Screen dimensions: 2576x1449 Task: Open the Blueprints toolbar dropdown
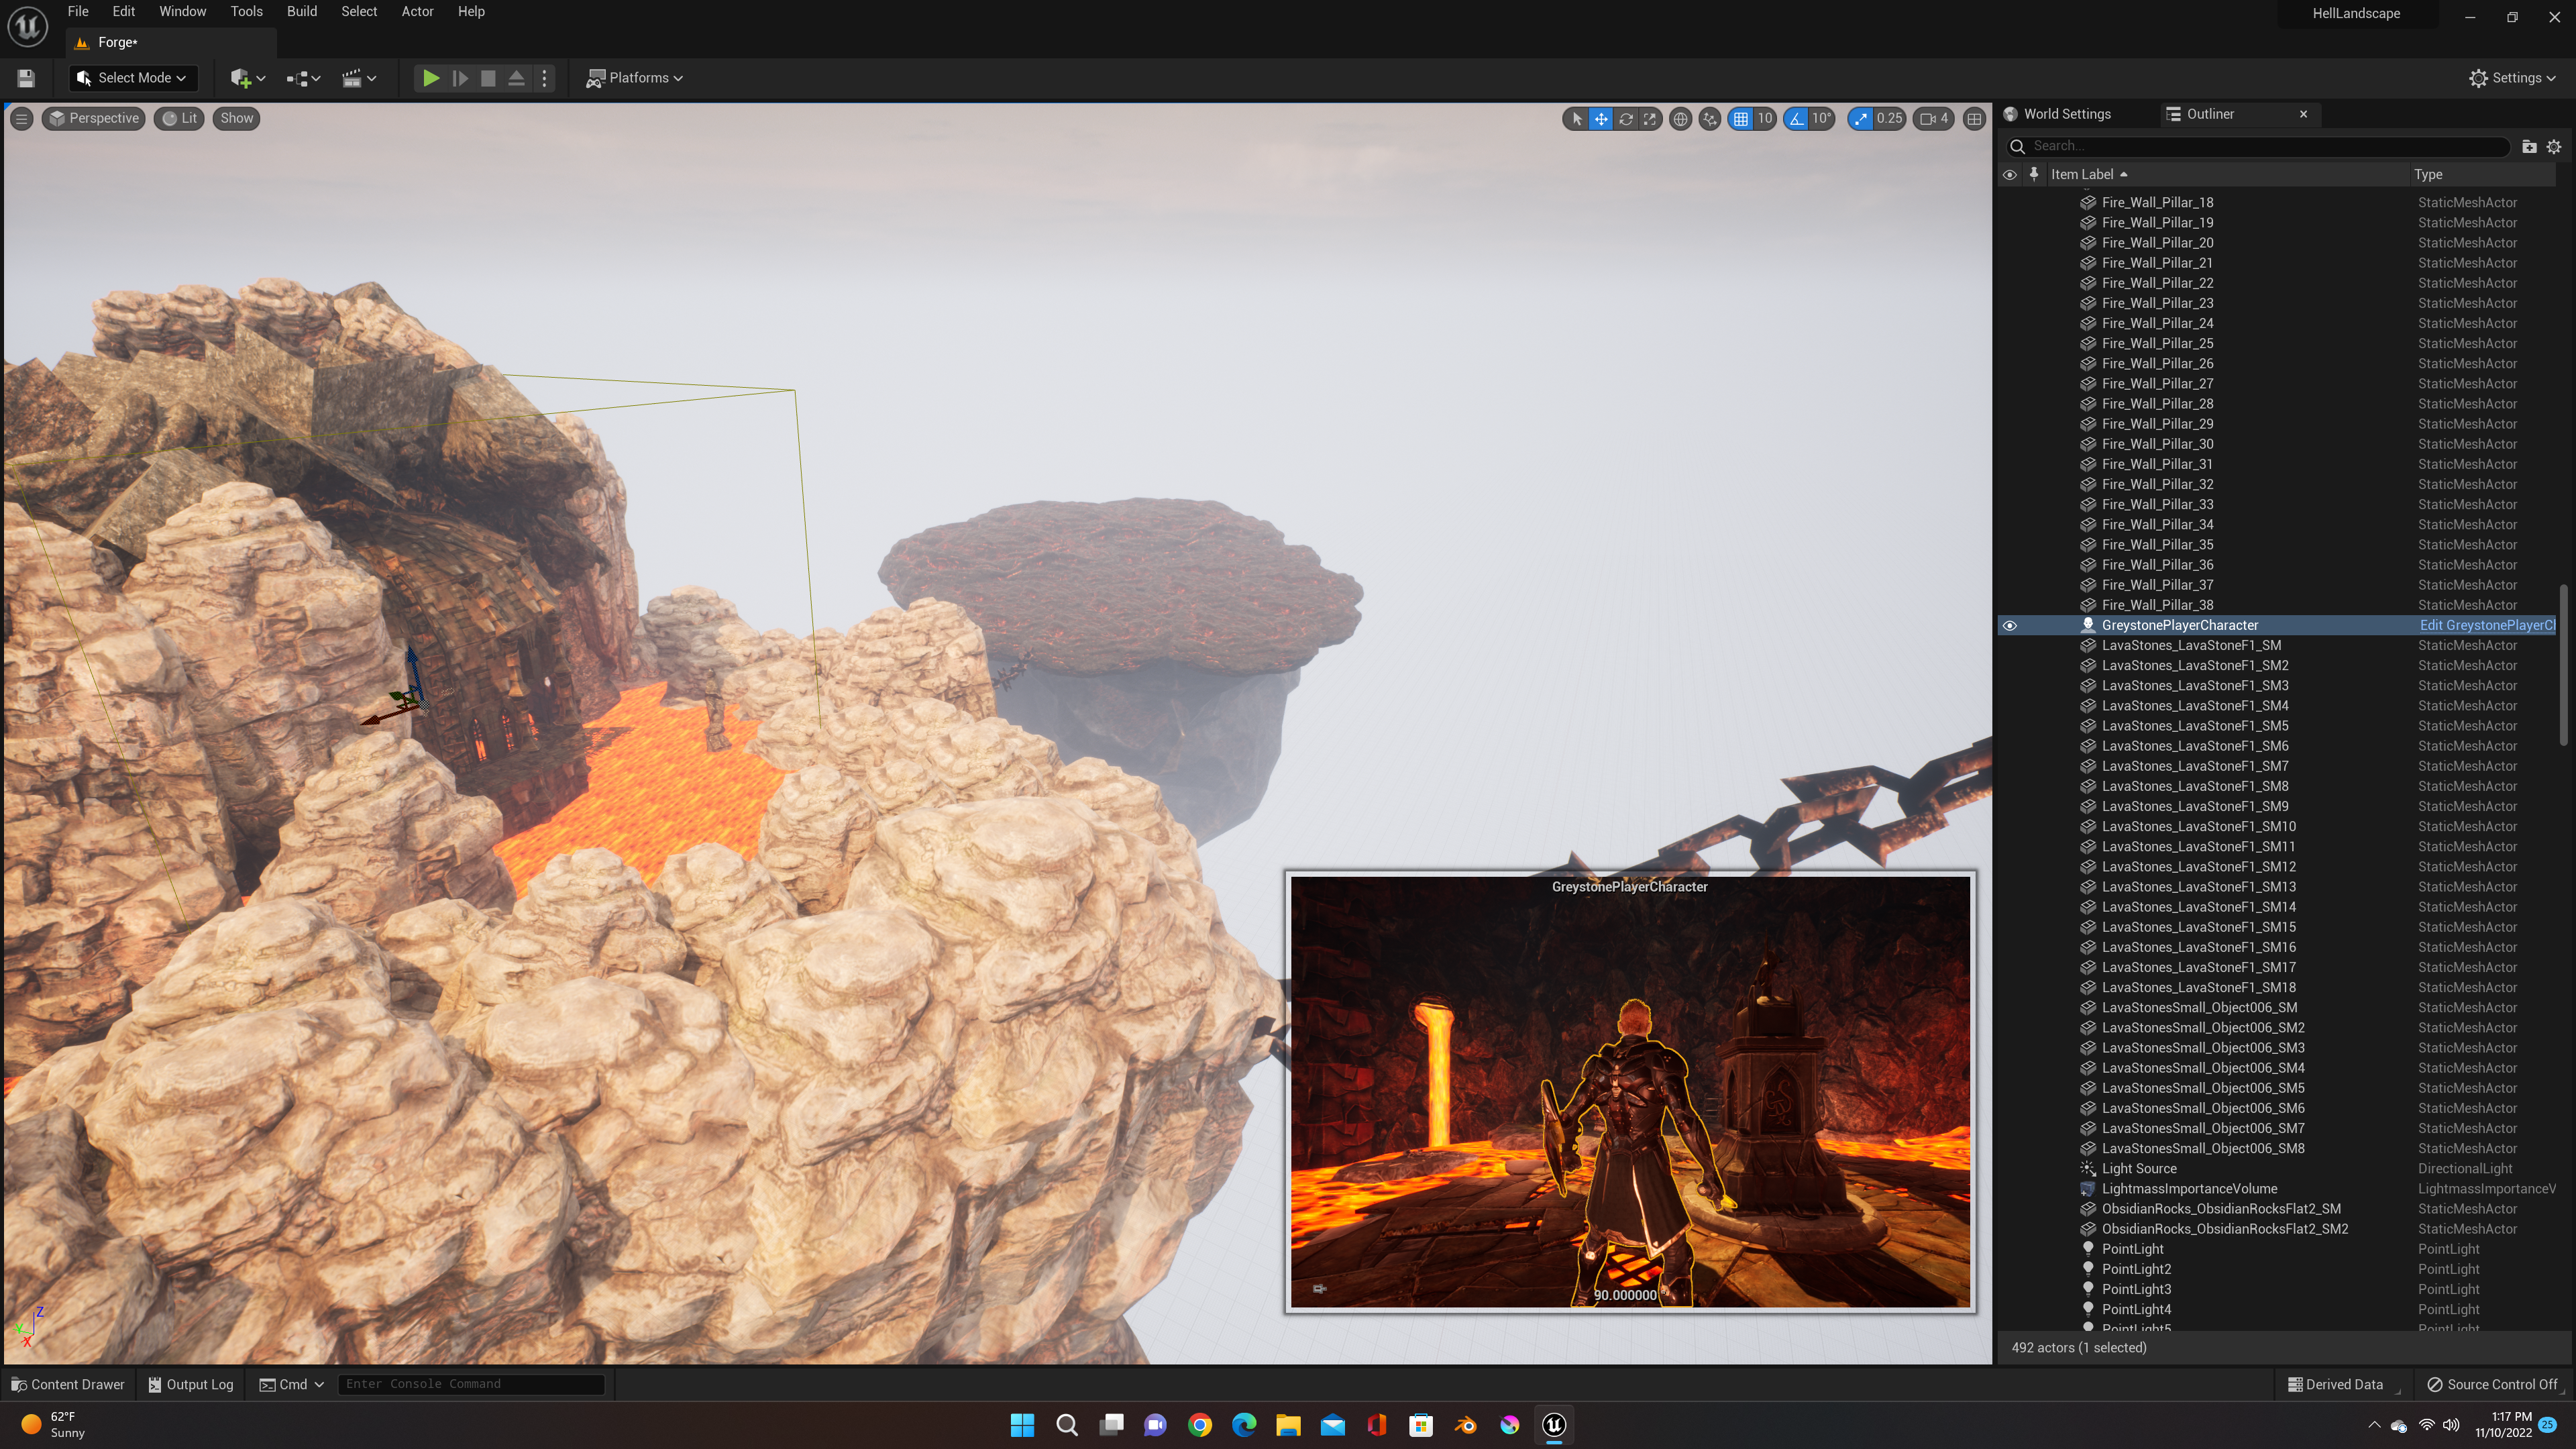(x=303, y=78)
